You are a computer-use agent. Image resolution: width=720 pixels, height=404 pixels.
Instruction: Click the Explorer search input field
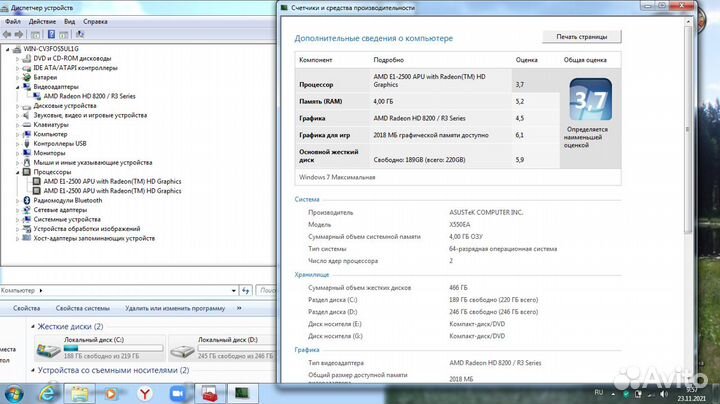click(x=266, y=291)
